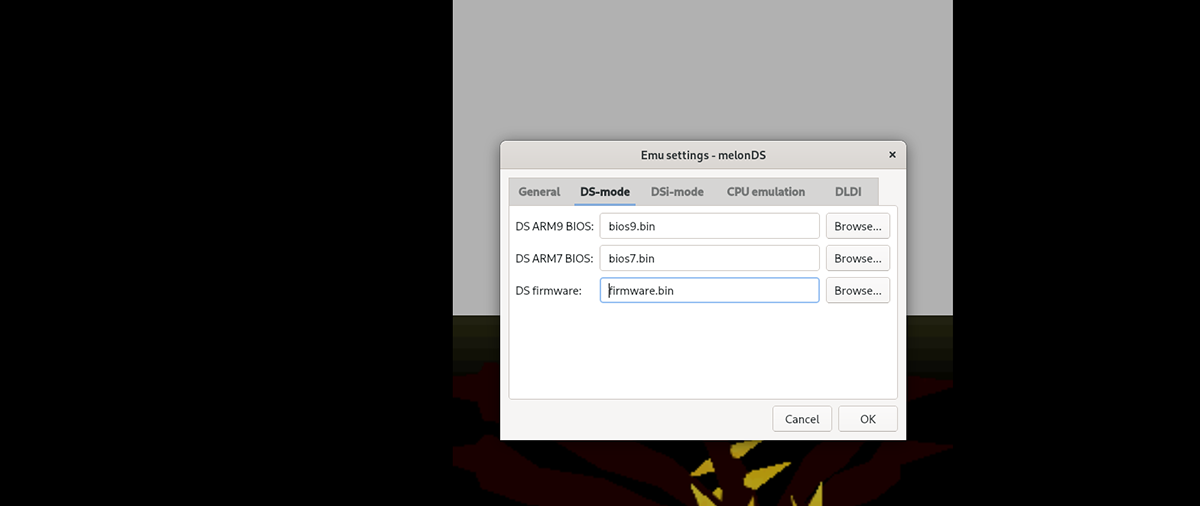Close the Emu settings dialog
The height and width of the screenshot is (506, 1200).
point(892,155)
